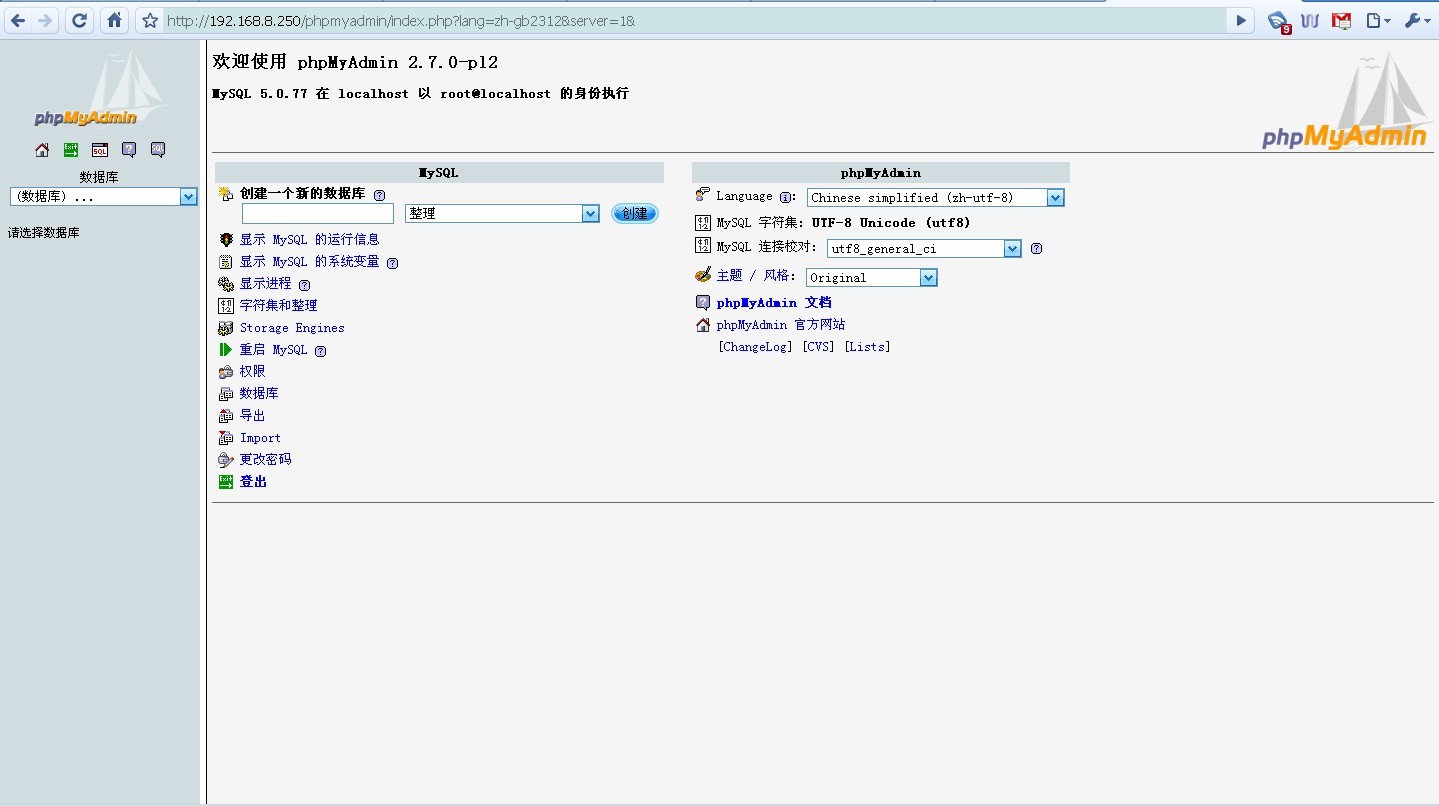The height and width of the screenshot is (806, 1439).
Task: Click info icon beside Language label
Action: [785, 198]
